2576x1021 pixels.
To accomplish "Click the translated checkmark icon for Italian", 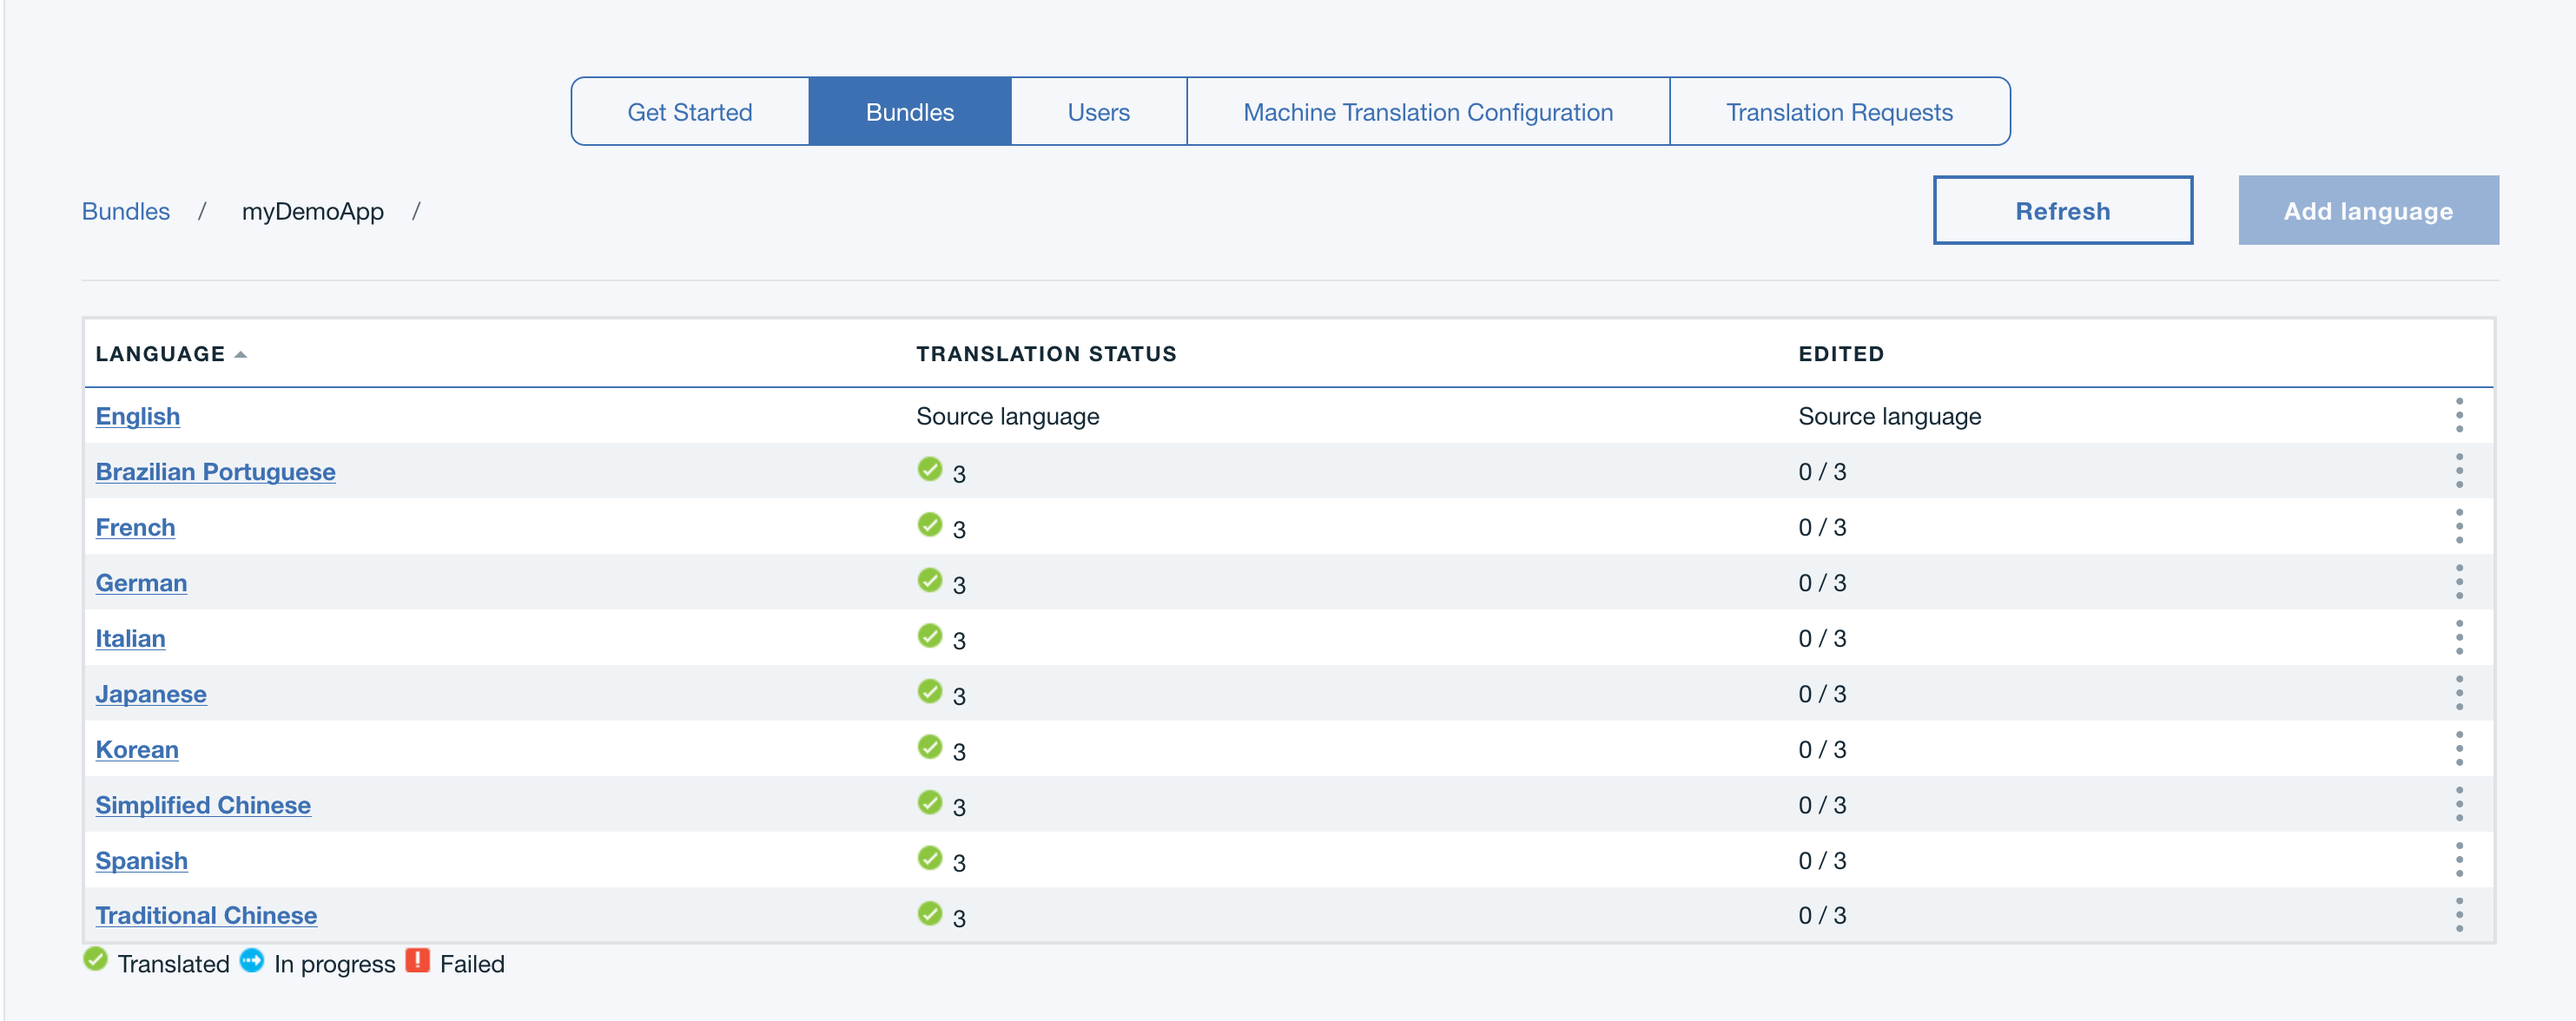I will click(x=930, y=635).
